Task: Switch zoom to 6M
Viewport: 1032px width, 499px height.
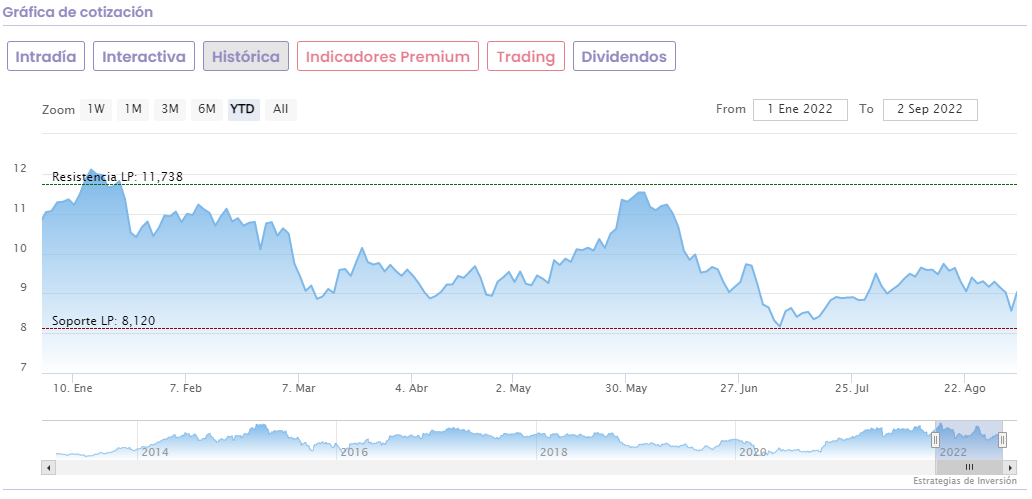Action: coord(207,109)
